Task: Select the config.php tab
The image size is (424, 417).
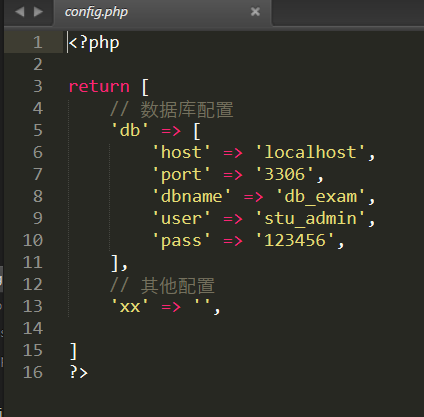Action: pos(163,12)
